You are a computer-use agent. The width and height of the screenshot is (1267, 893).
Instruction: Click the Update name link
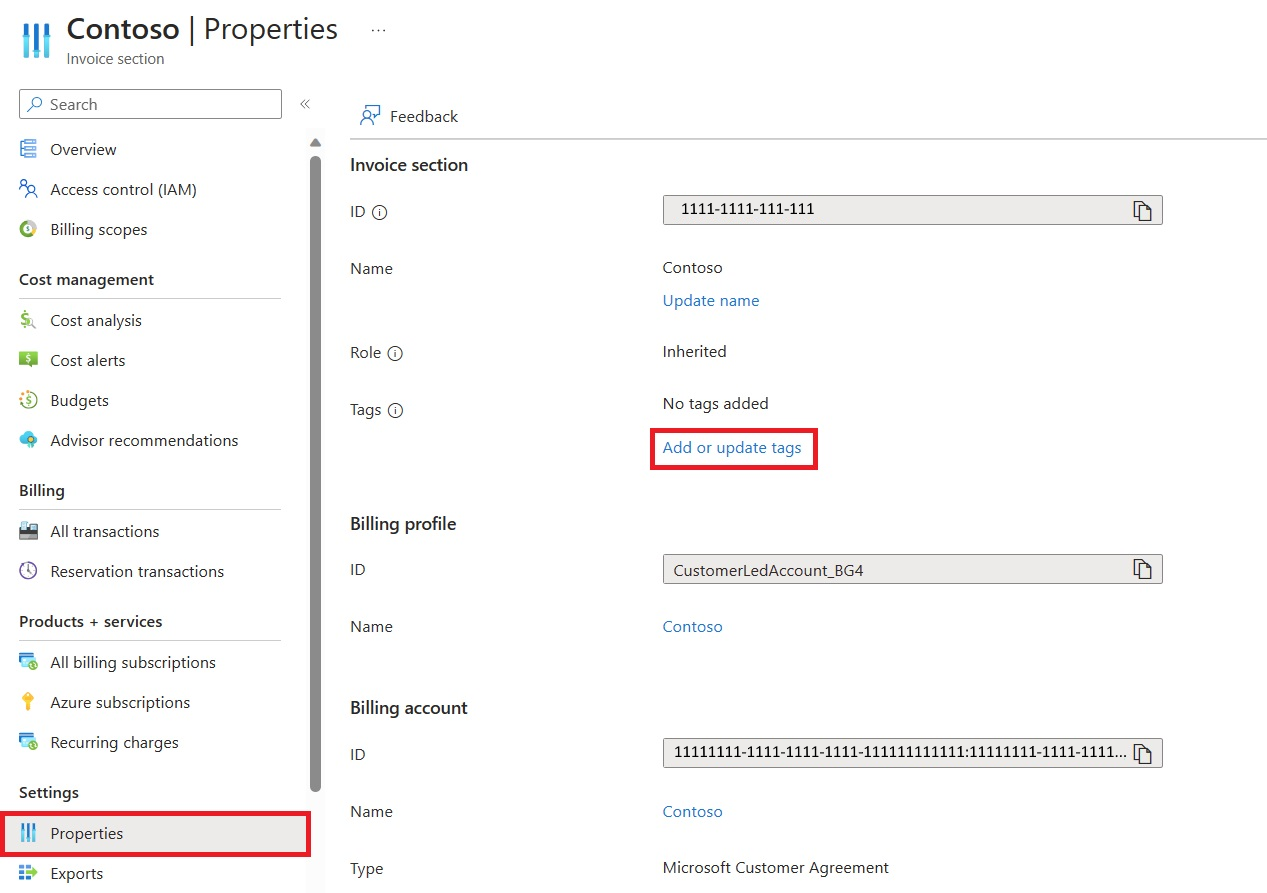tap(711, 300)
